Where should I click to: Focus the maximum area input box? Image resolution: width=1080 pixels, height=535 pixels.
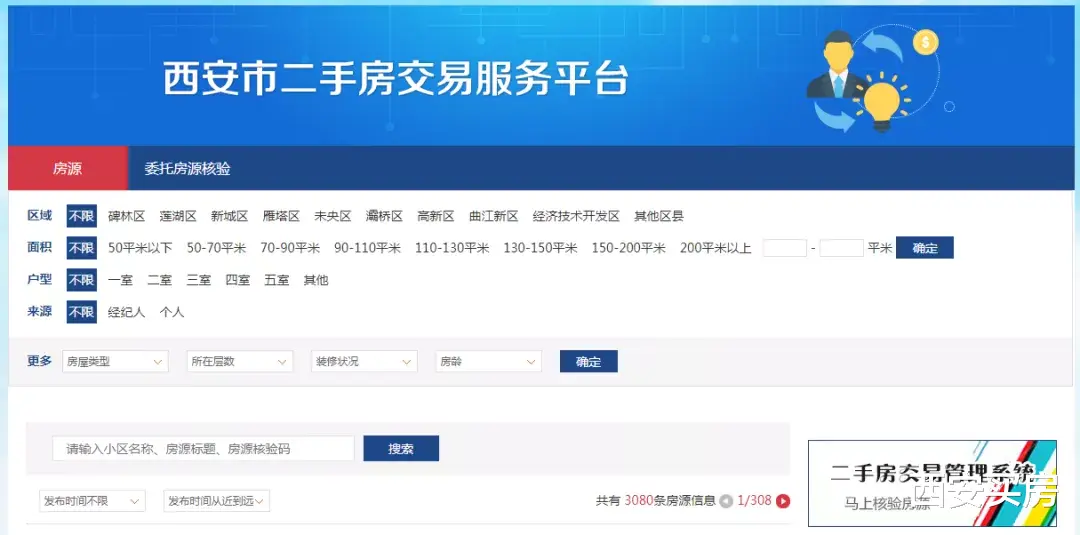coord(842,248)
